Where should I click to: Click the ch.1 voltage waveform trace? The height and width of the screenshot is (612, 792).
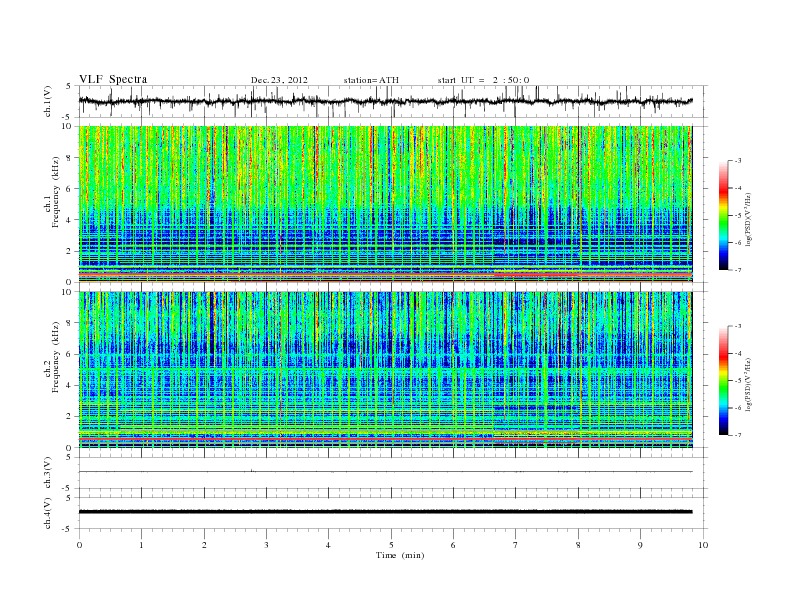385,101
